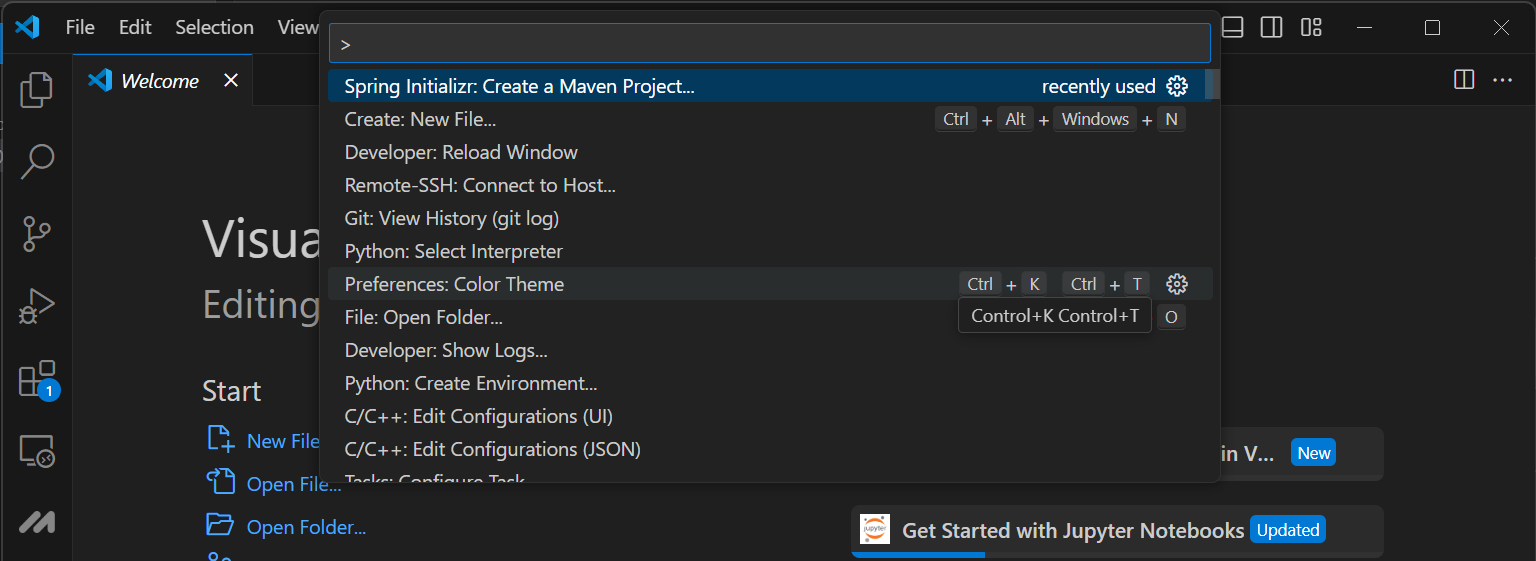
Task: Click the VS Code logo in title bar
Action: coord(27,27)
